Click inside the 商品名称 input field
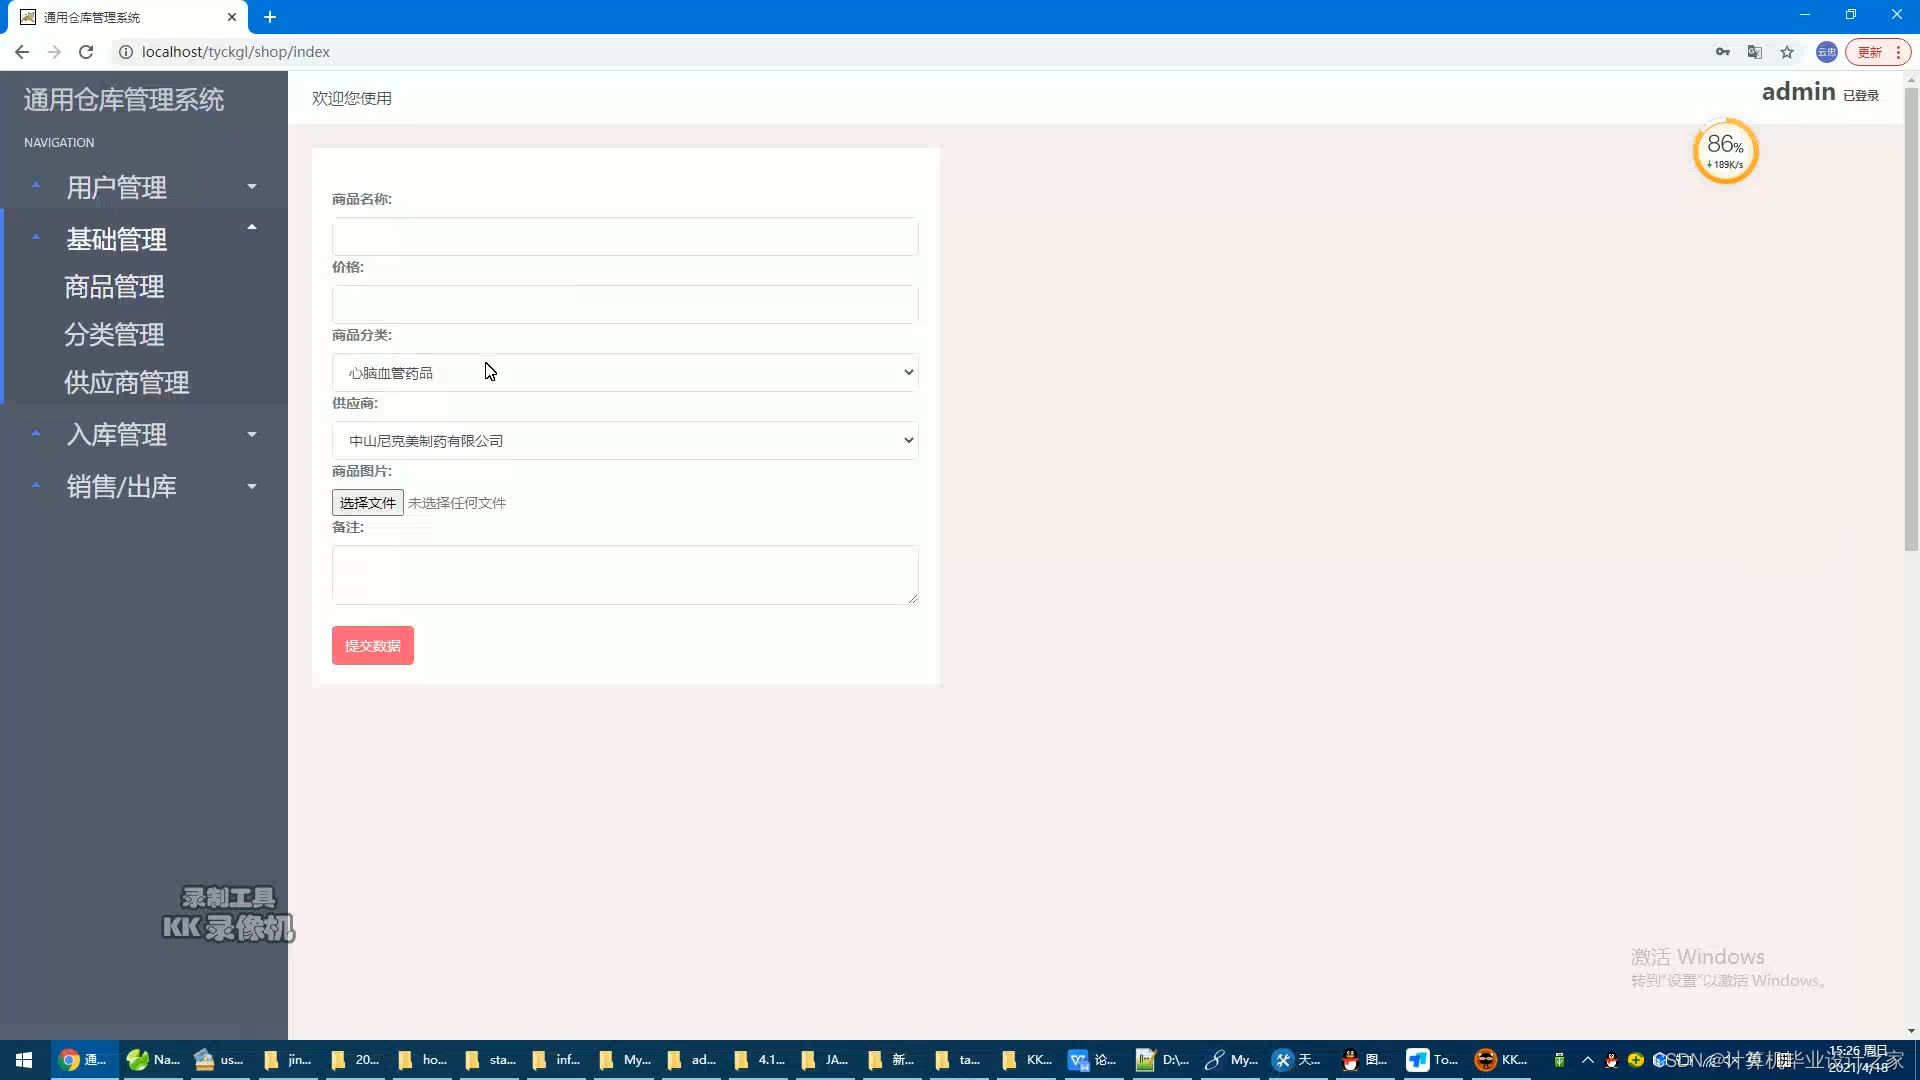The image size is (1920, 1080). click(x=624, y=237)
